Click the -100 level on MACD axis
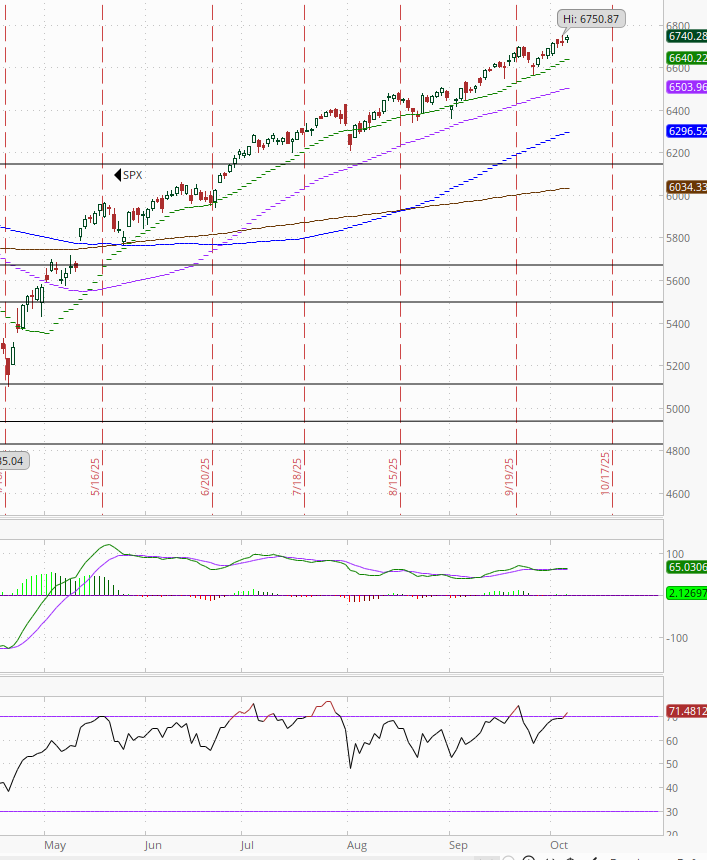Image resolution: width=707 pixels, height=860 pixels. [x=677, y=638]
